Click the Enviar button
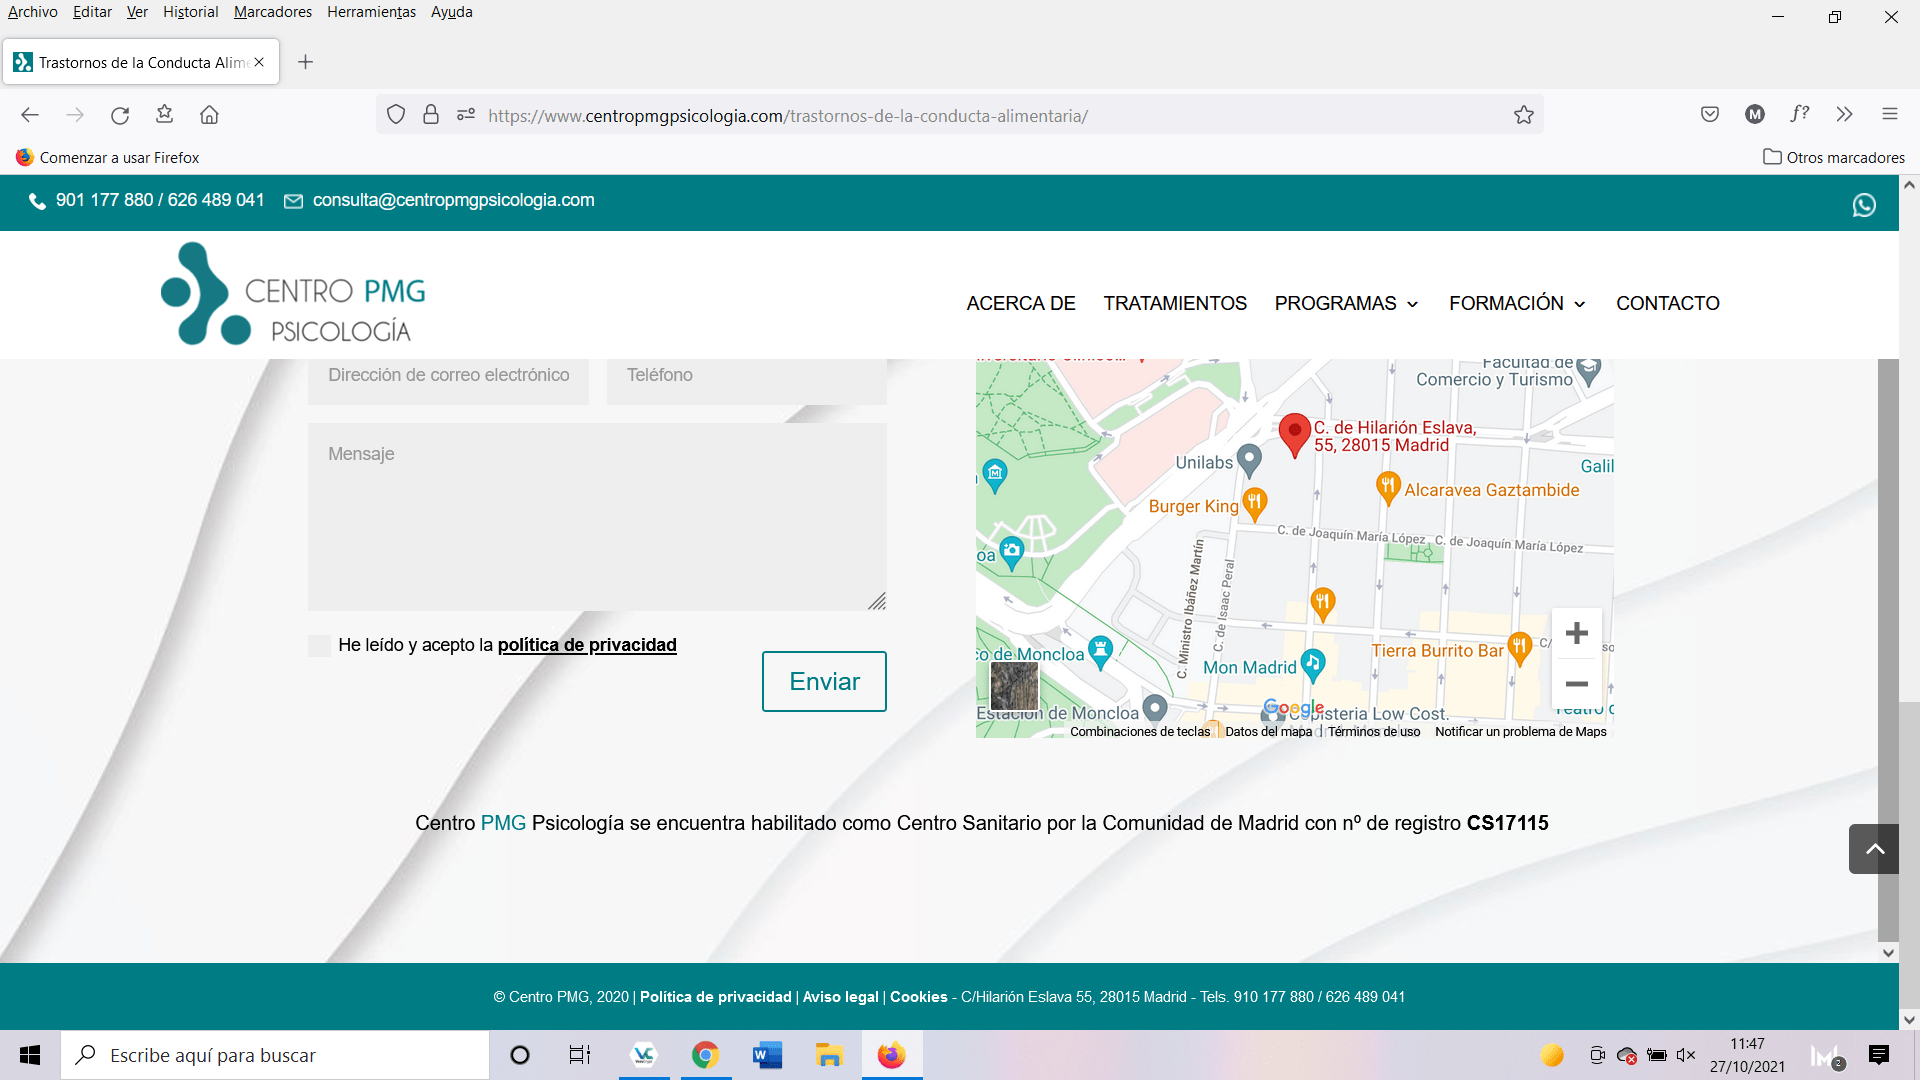The image size is (1920, 1080). tap(824, 681)
